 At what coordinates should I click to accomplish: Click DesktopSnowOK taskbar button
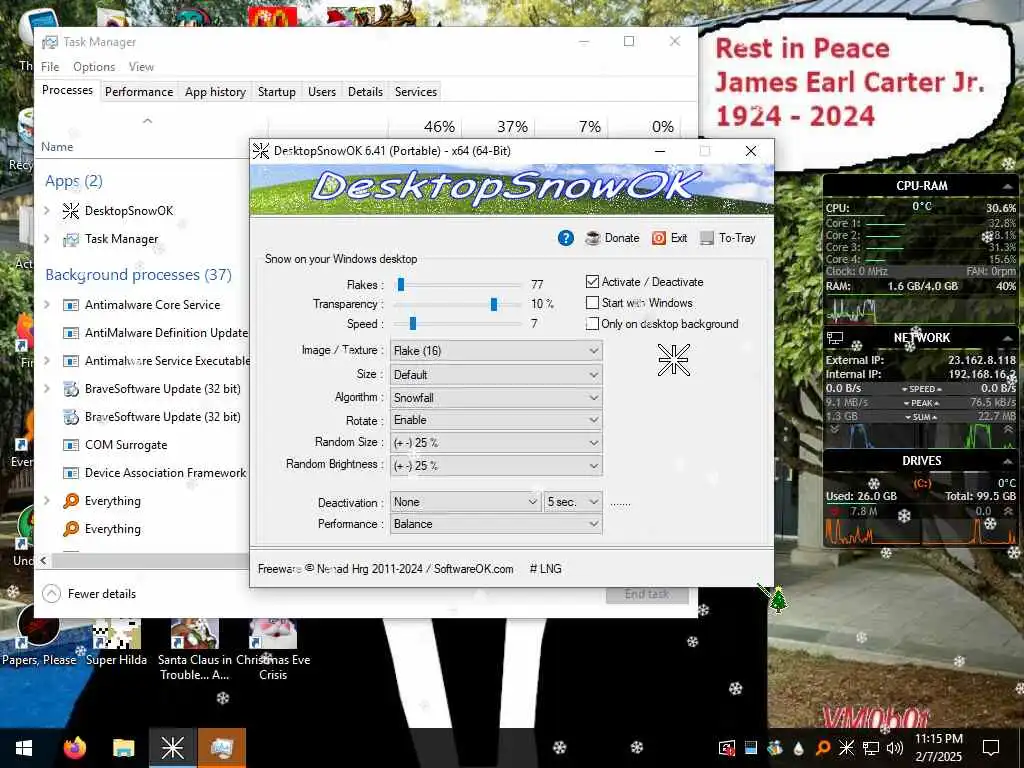coord(172,748)
